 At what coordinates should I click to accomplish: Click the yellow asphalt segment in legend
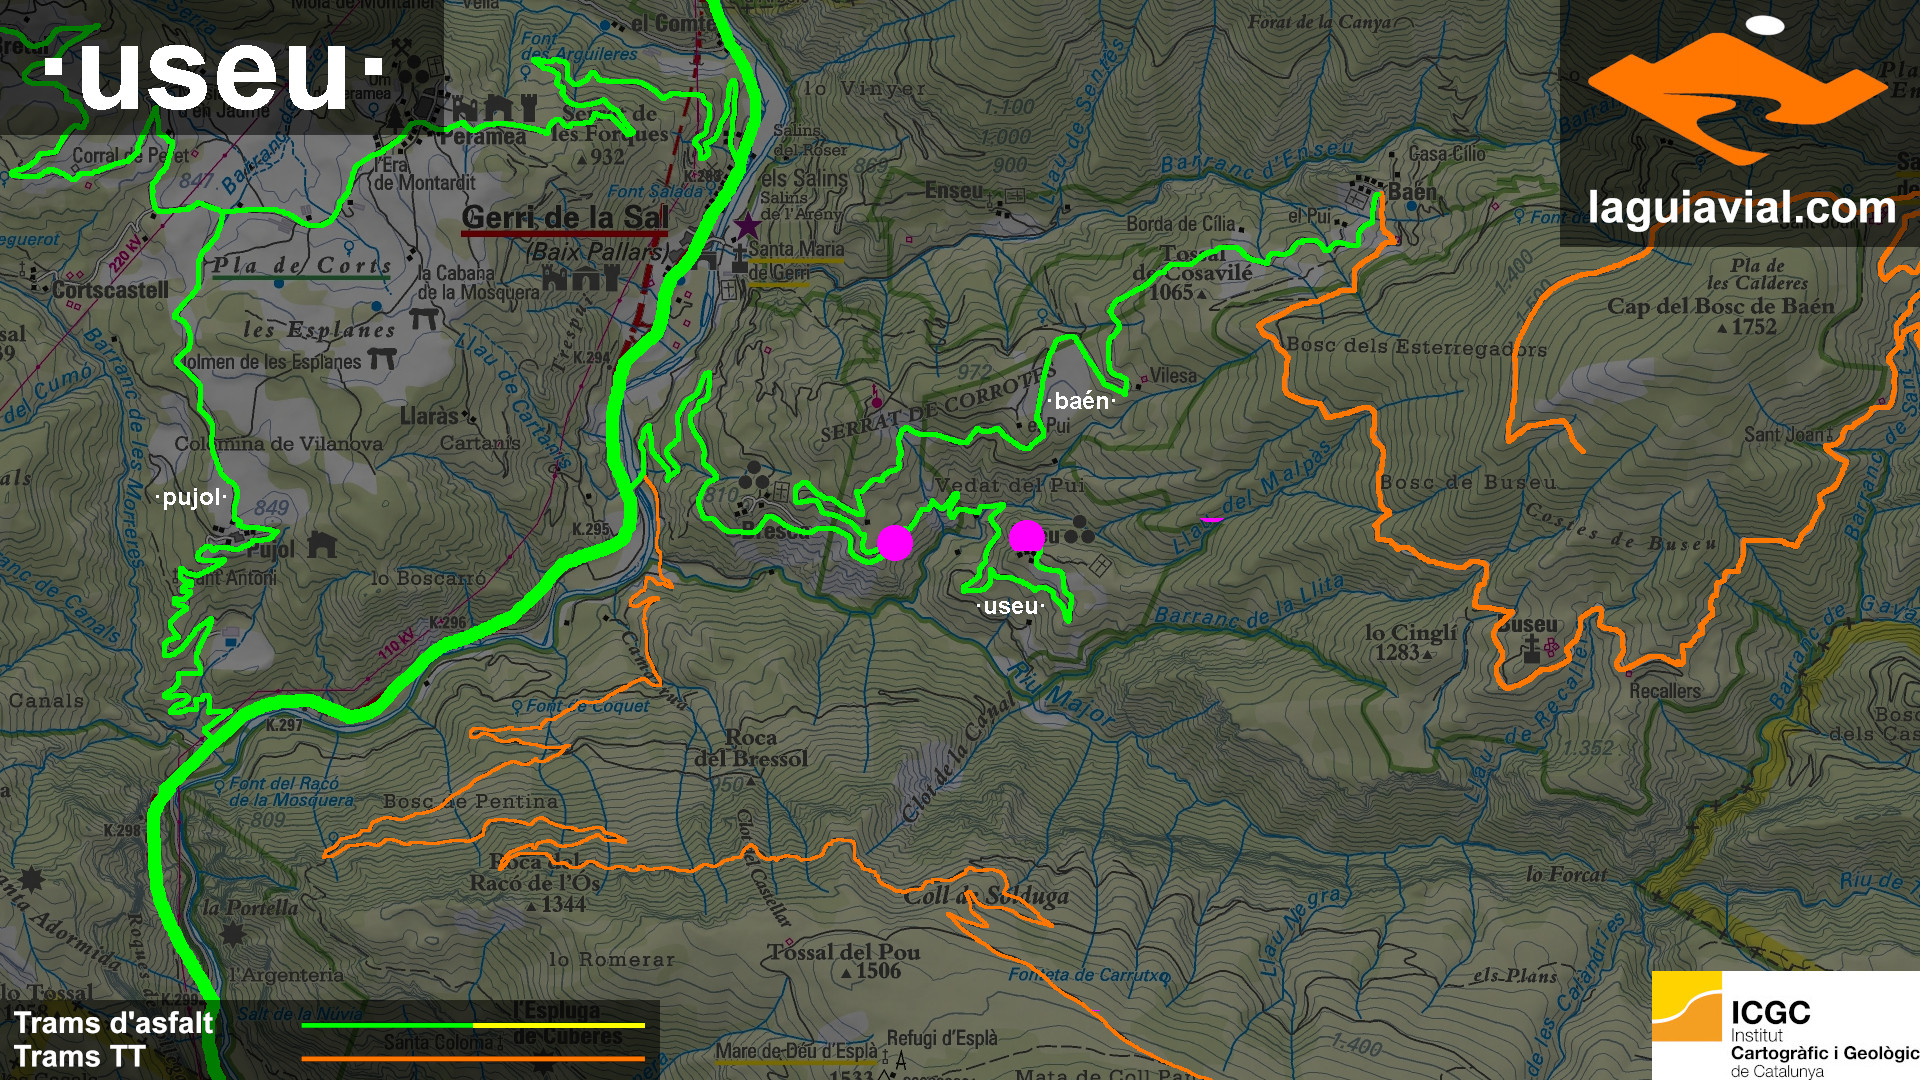559,1025
